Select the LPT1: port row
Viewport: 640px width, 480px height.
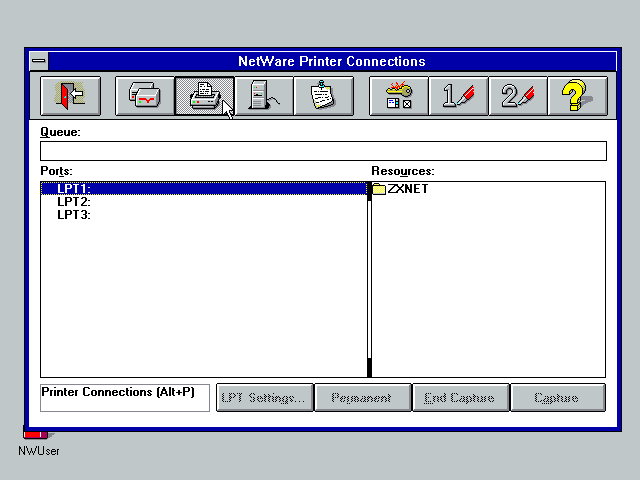click(204, 189)
